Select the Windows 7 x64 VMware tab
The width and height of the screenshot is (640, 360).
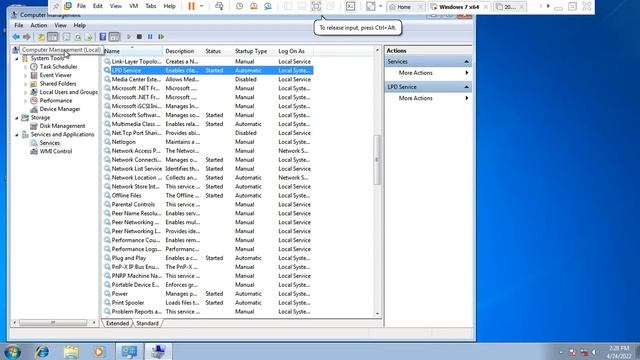pyautogui.click(x=459, y=7)
